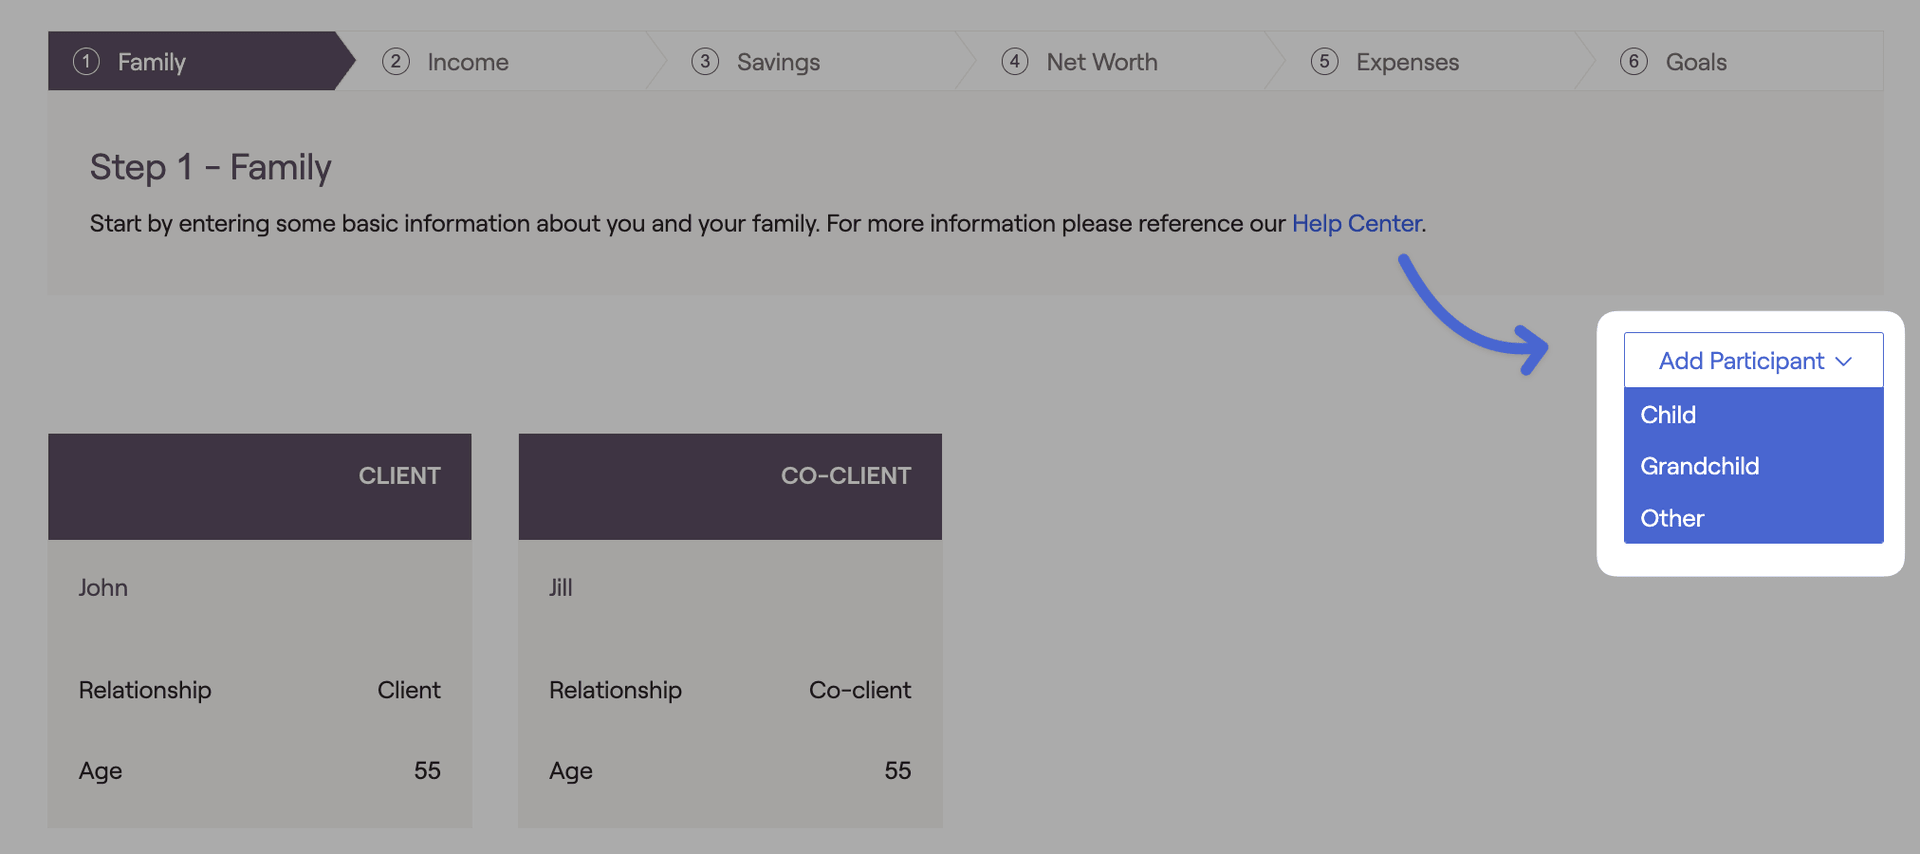The width and height of the screenshot is (1920, 854).
Task: Click the circled number 3 step icon
Action: (705, 62)
